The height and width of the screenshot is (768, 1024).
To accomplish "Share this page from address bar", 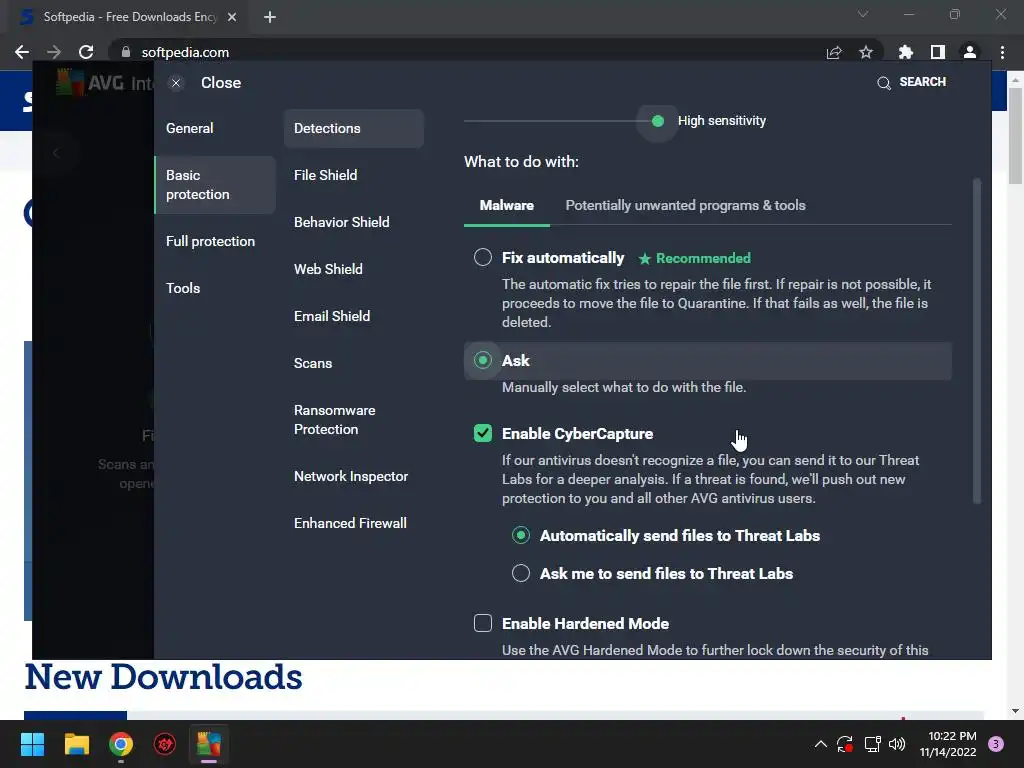I will point(834,52).
